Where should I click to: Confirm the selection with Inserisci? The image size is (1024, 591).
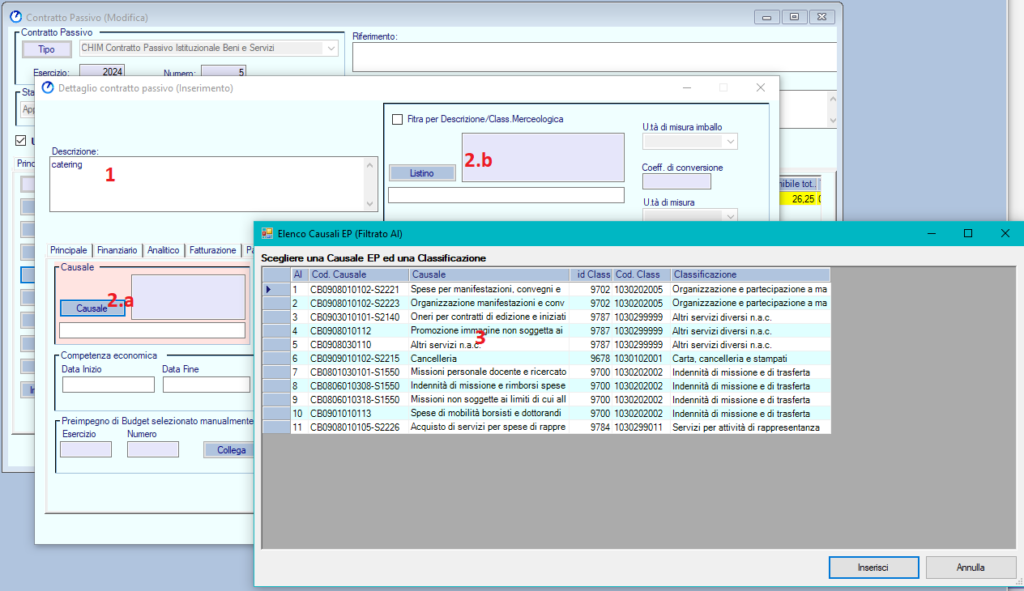point(873,567)
